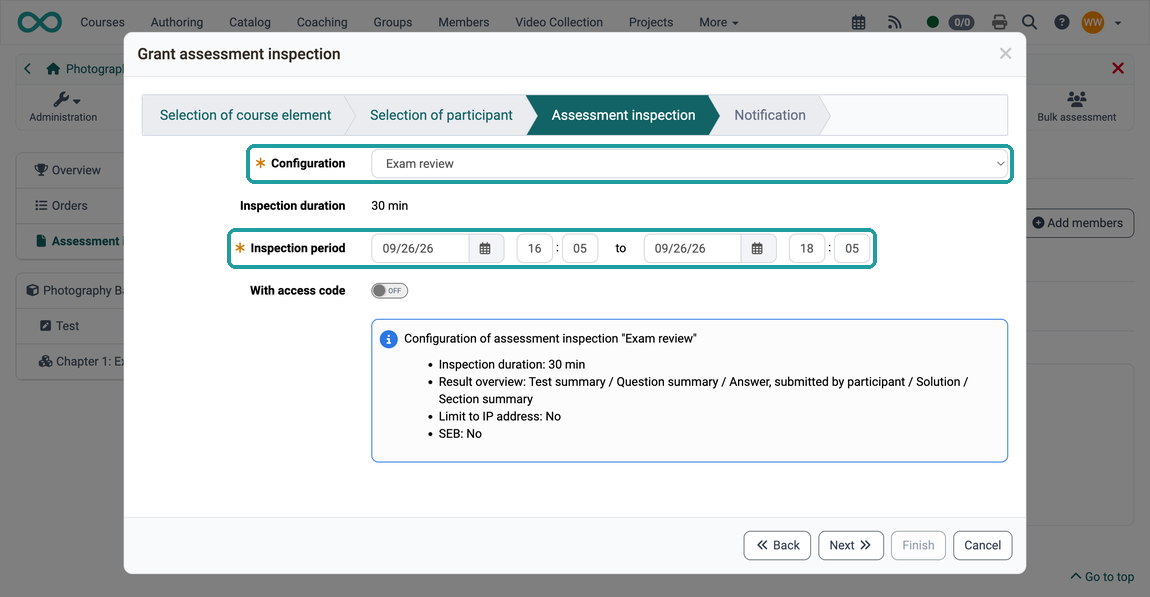Open the Authoring menu item
Viewport: 1150px width, 597px height.
(x=177, y=22)
